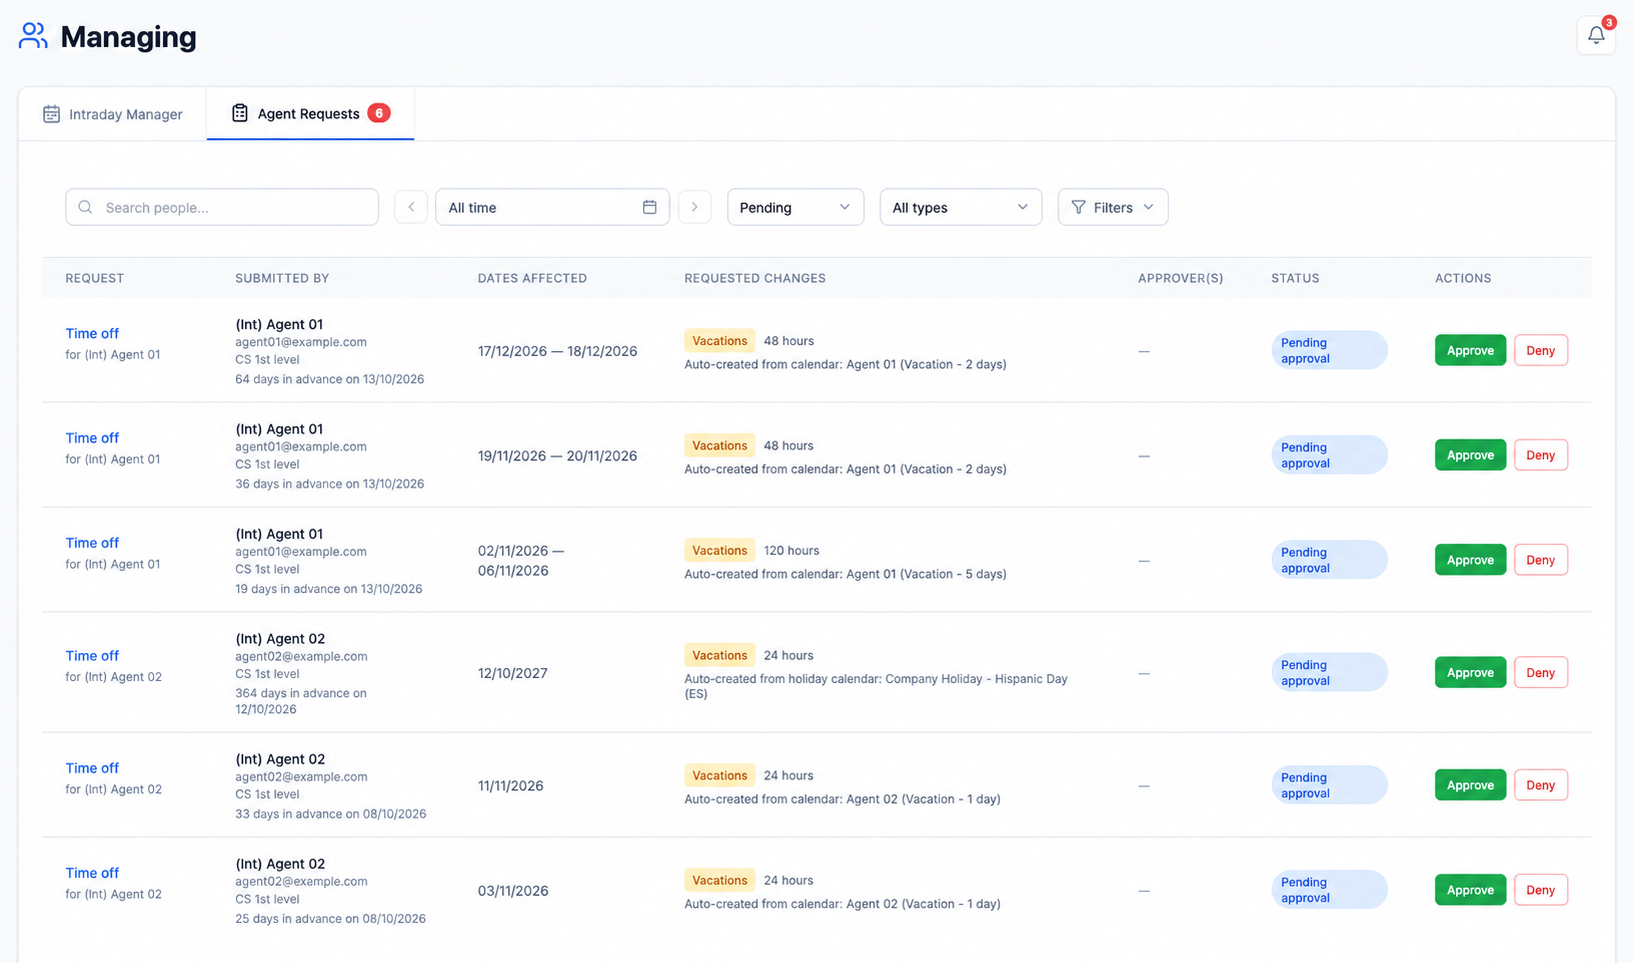Go to next date range arrow

pos(694,207)
